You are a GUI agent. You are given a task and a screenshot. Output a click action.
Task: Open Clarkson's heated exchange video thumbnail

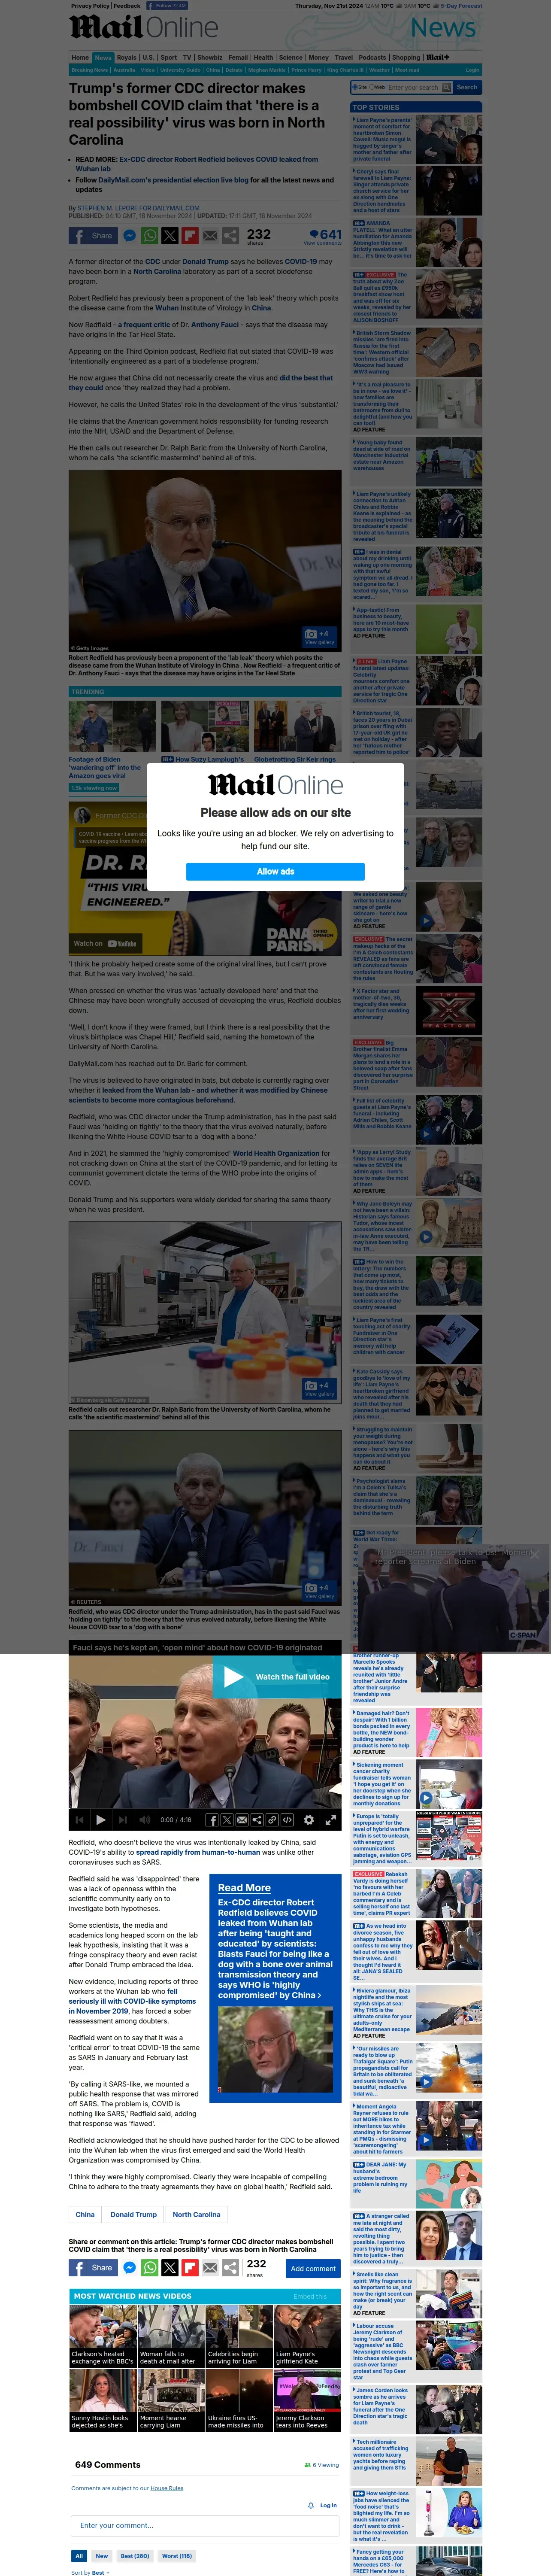point(103,2336)
